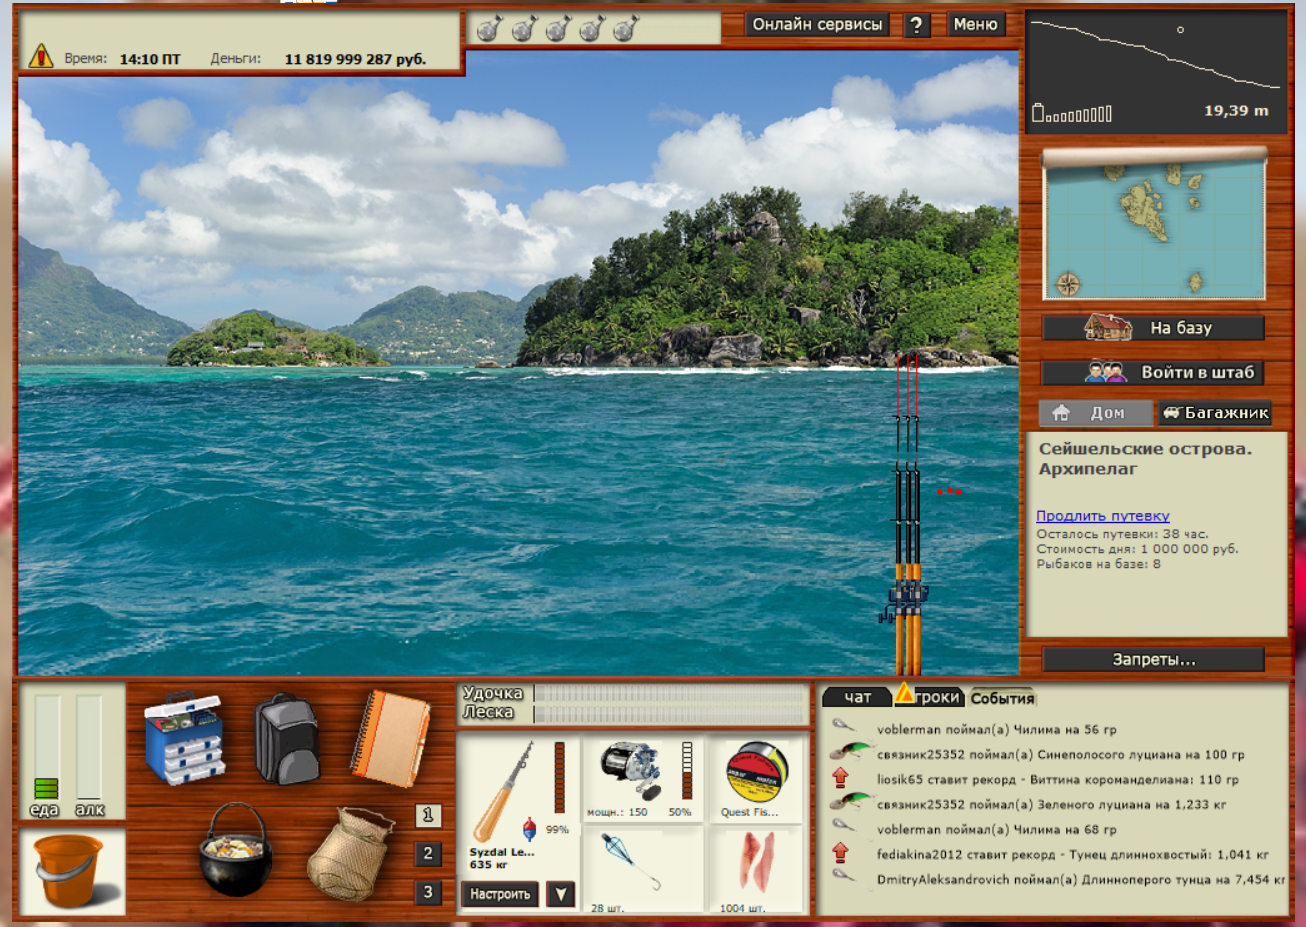Open the Онлайн сервисы menu

pyautogui.click(x=817, y=25)
